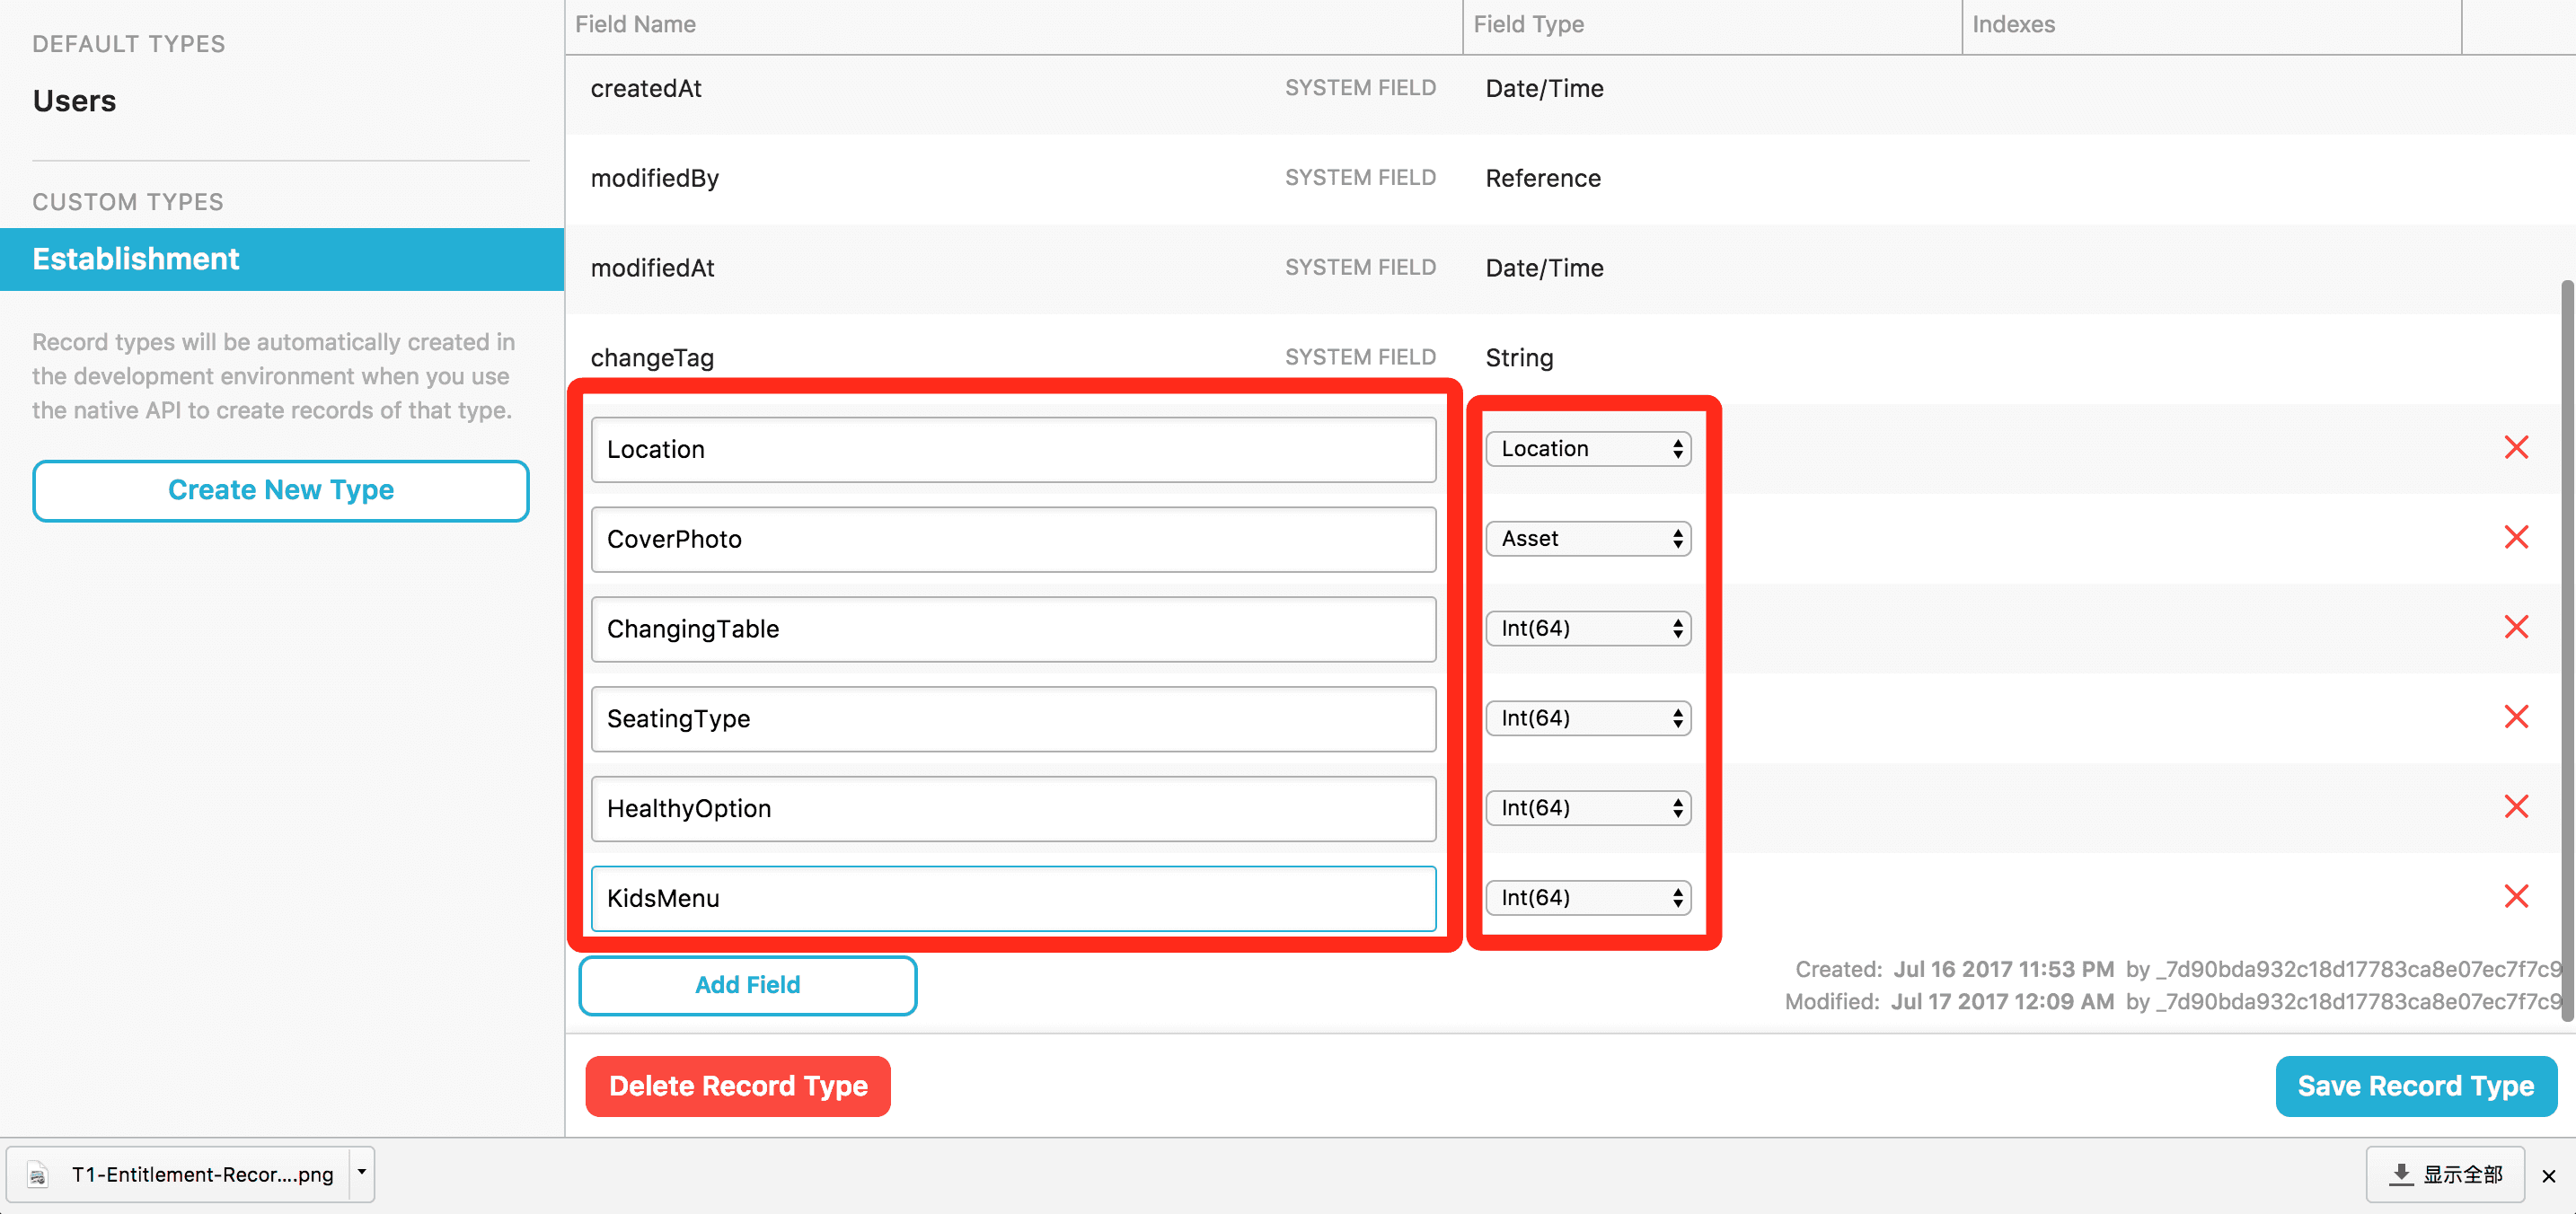Remove the SeatingType field with X icon
2576x1214 pixels.
[2516, 717]
